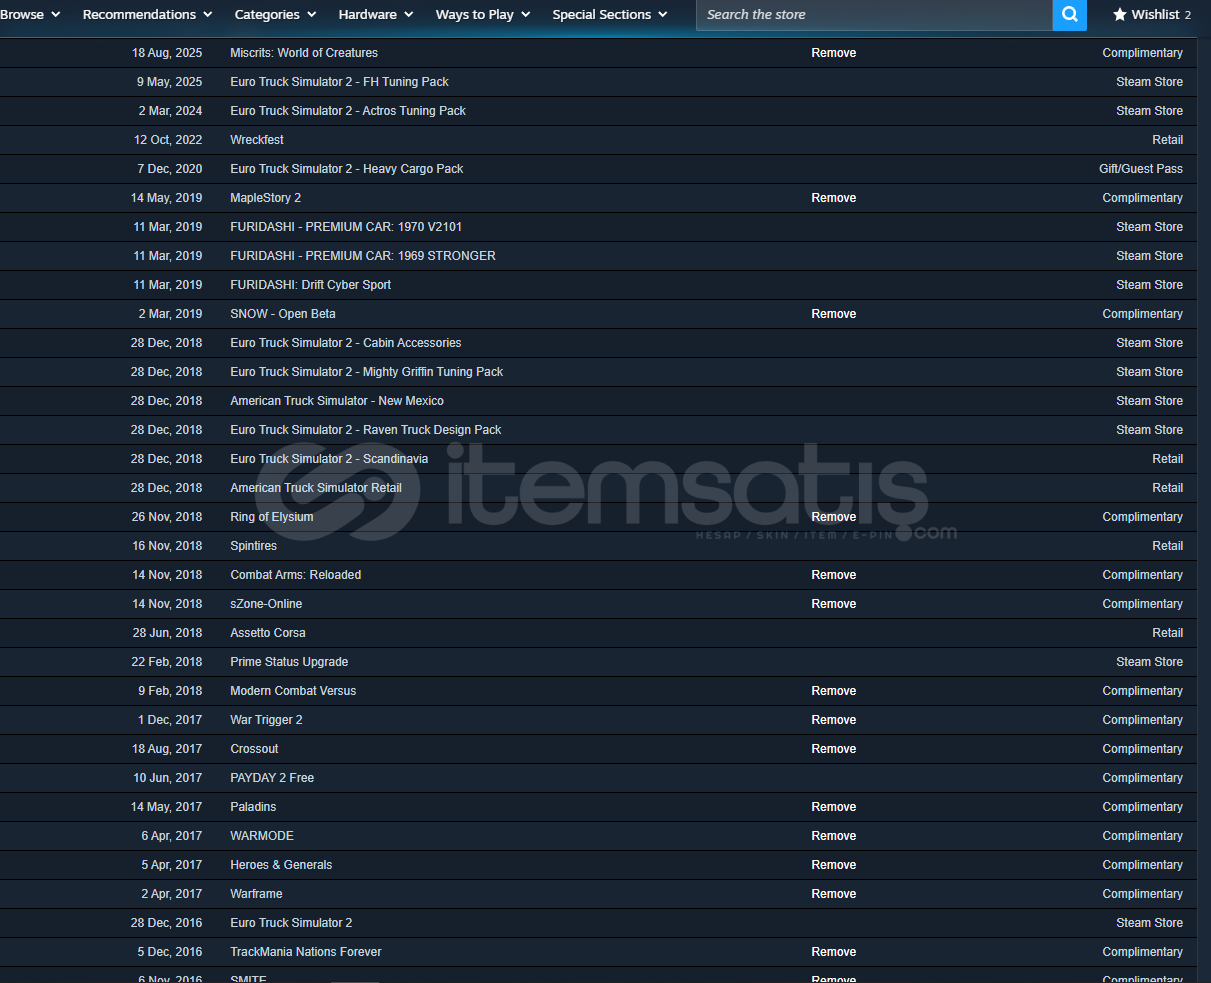Click the Spintires license name
This screenshot has width=1211, height=983.
(x=253, y=546)
